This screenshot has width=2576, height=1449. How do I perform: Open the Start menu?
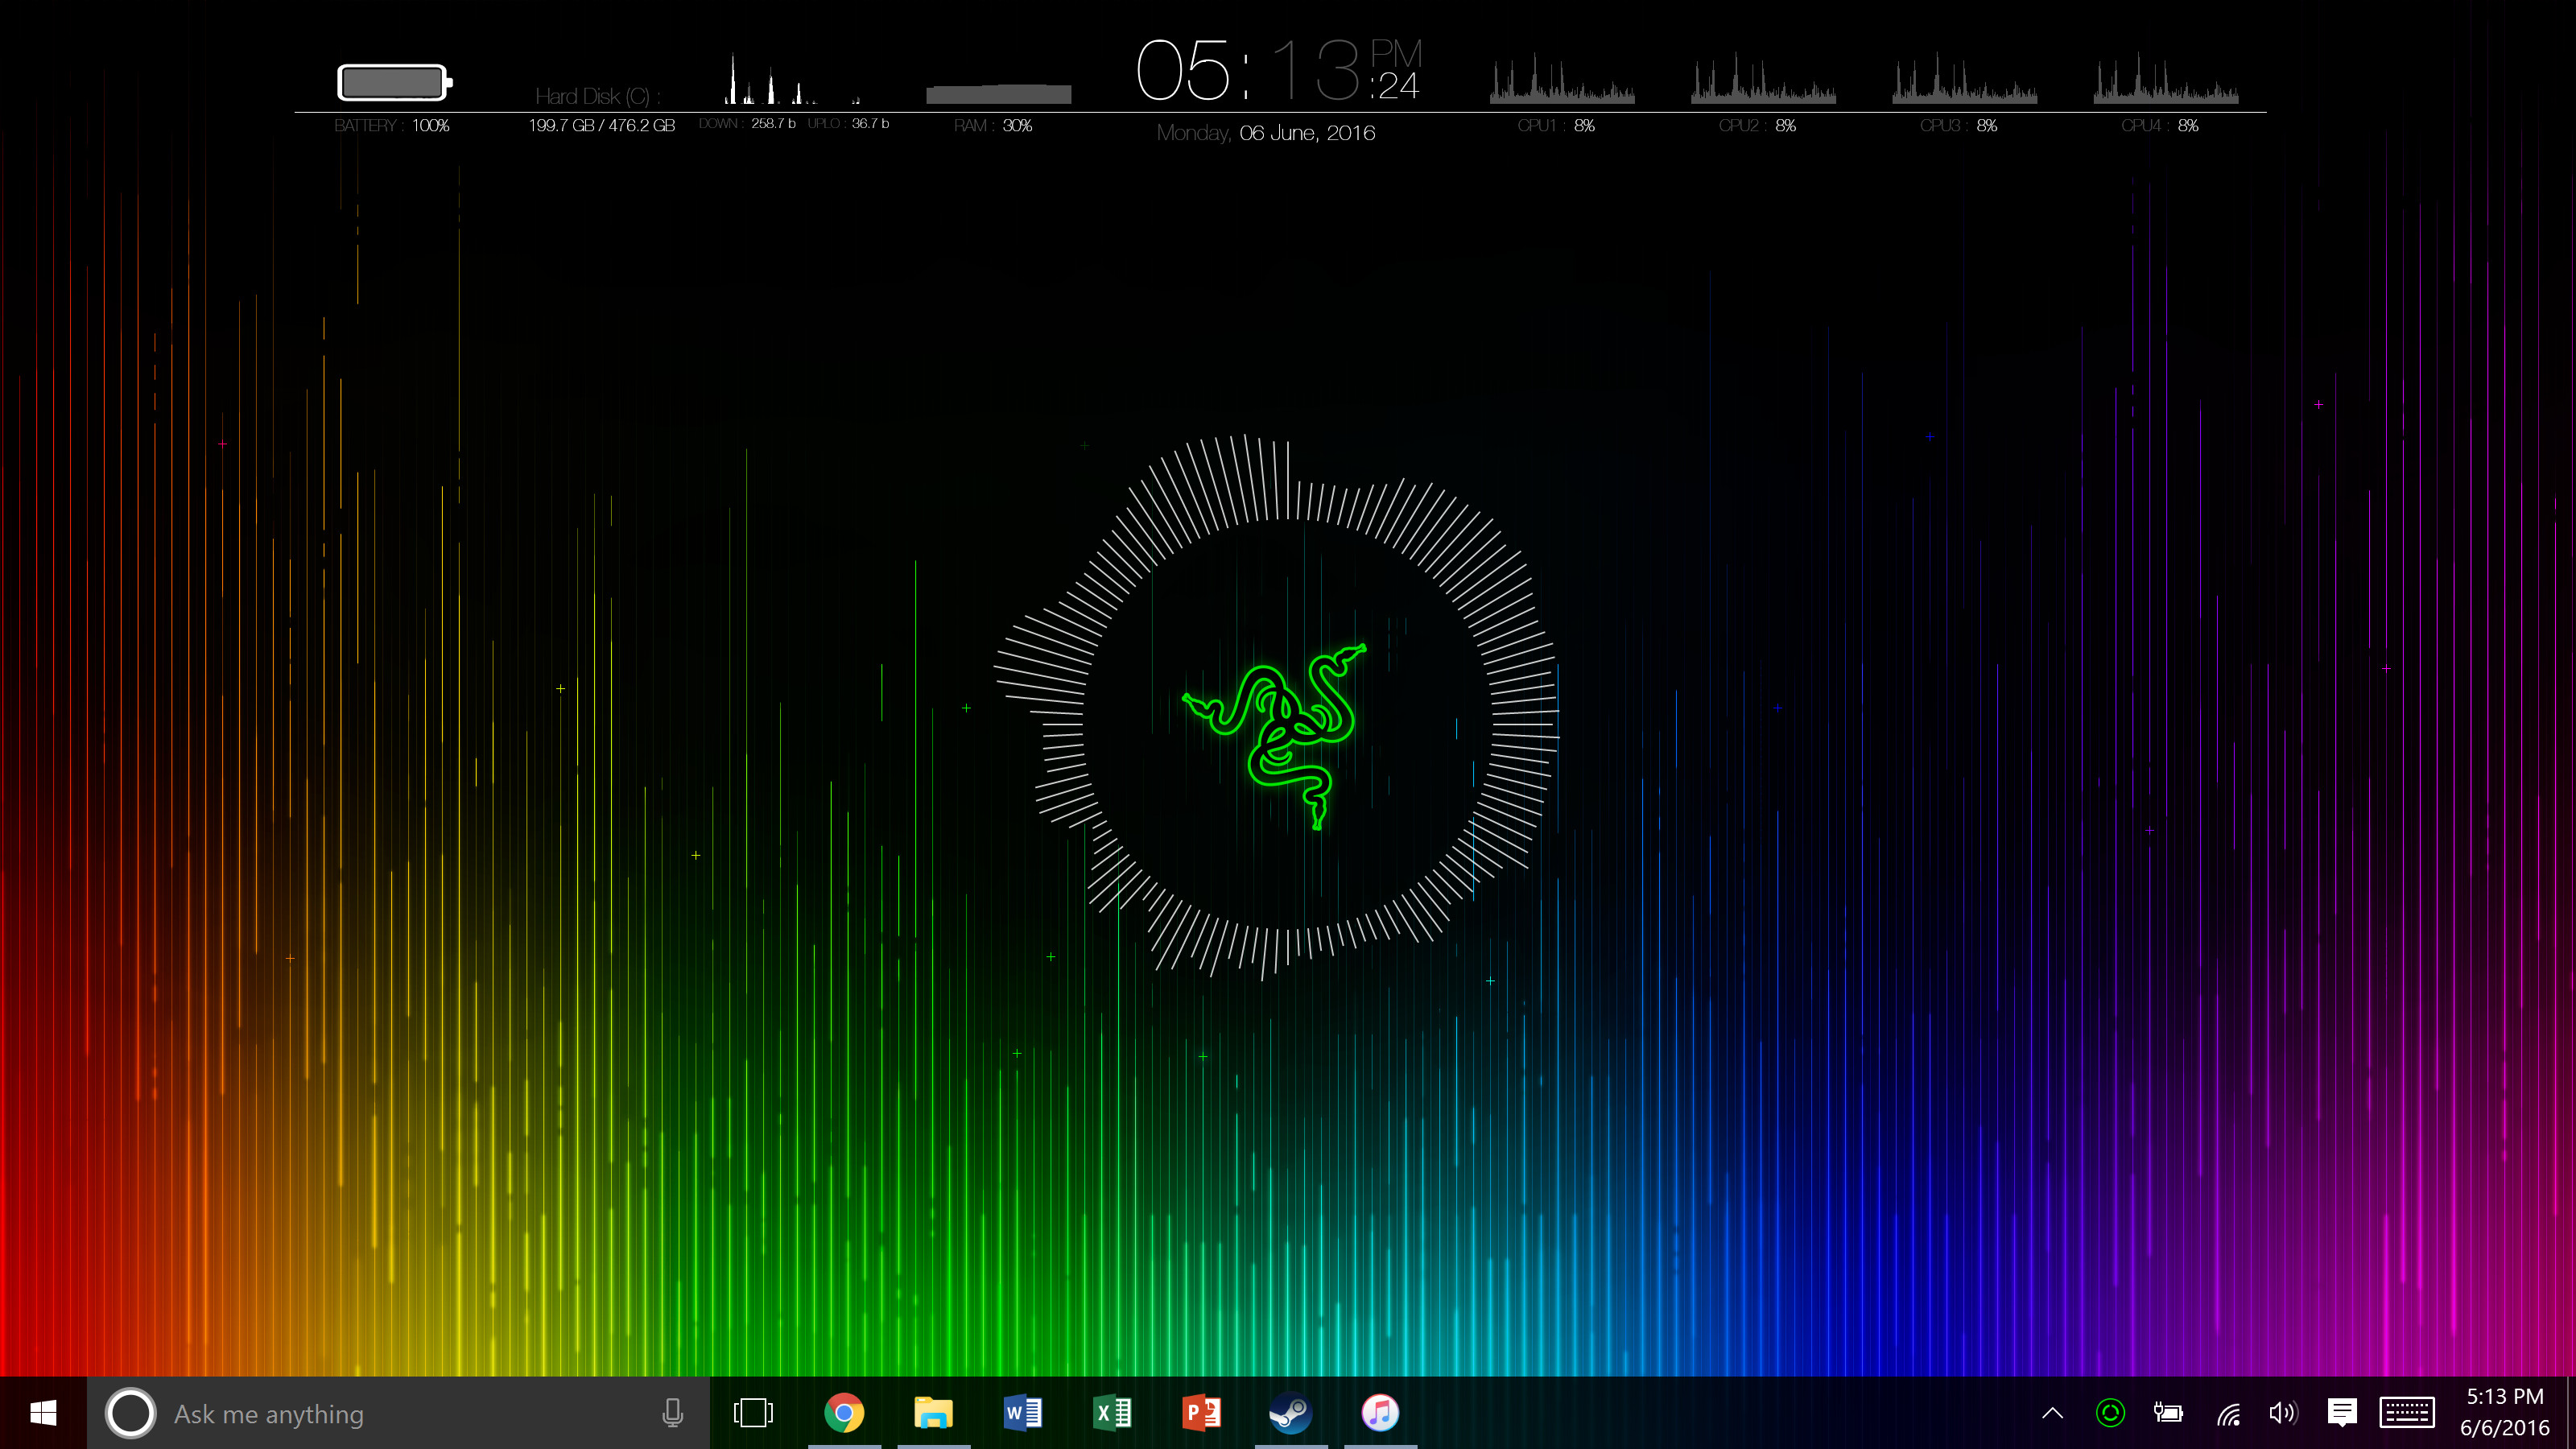42,1413
